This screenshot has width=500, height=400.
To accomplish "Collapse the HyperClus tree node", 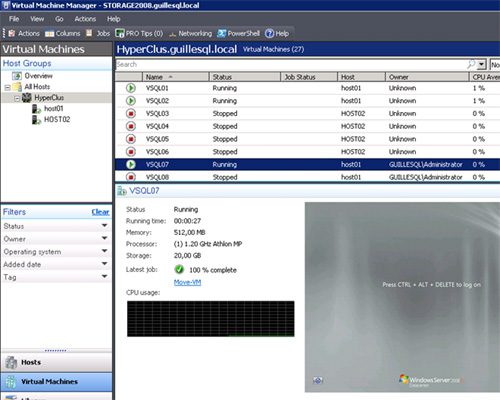I will point(17,98).
